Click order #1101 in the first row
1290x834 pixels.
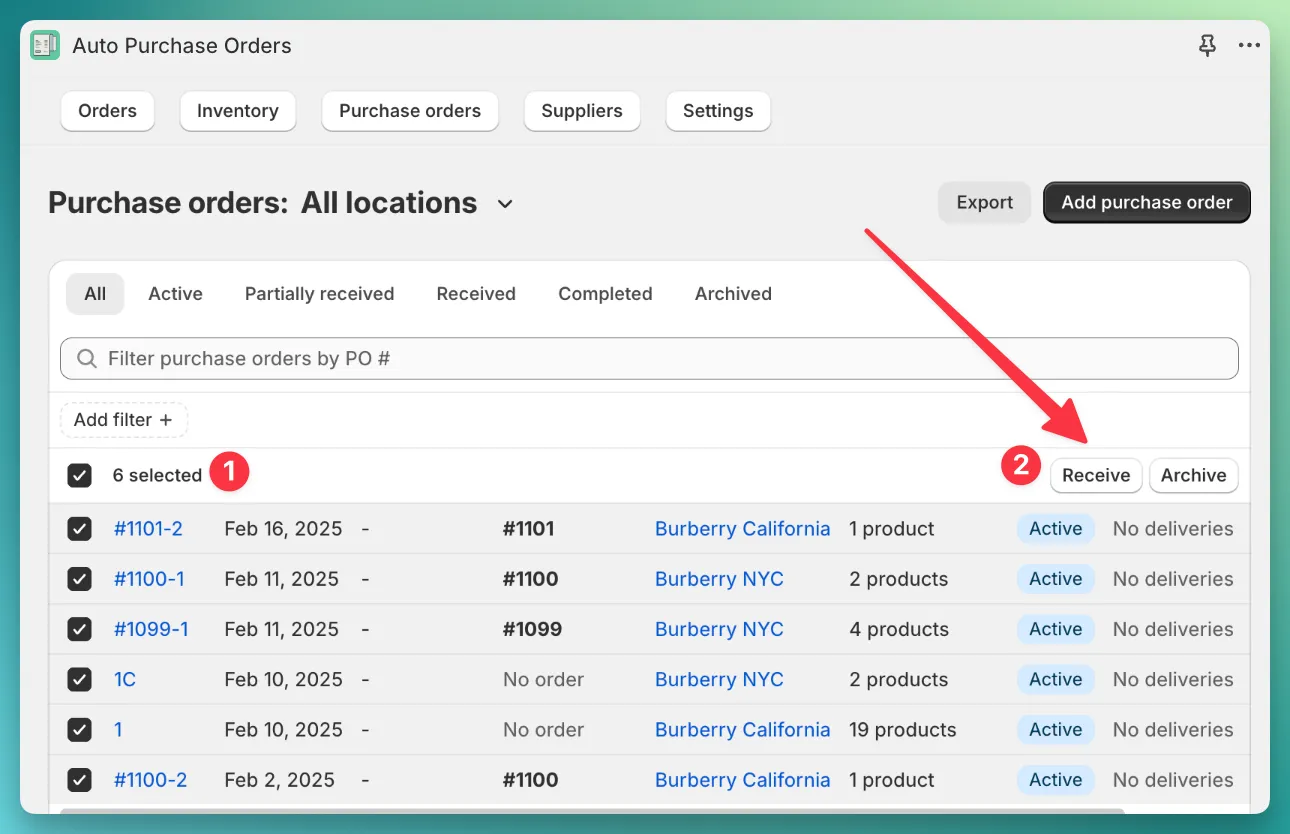530,529
